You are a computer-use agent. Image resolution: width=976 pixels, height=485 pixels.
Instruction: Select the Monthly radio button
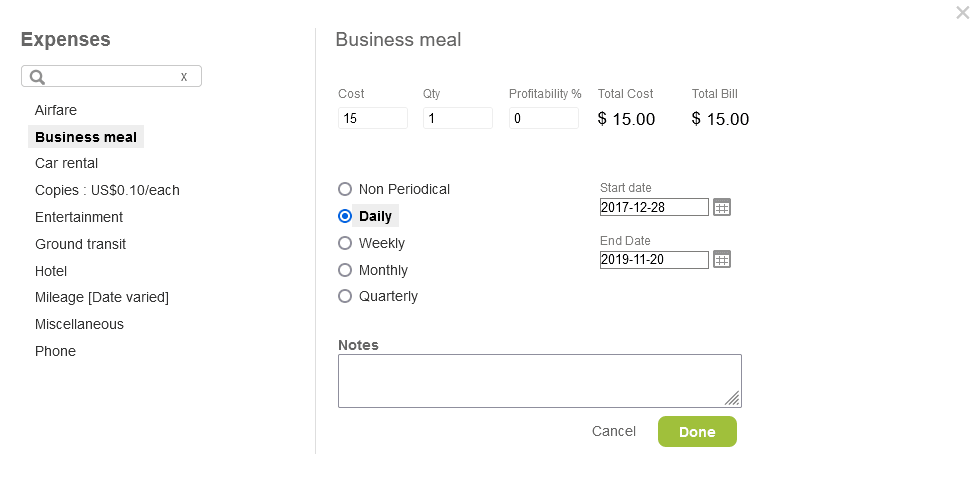point(345,270)
